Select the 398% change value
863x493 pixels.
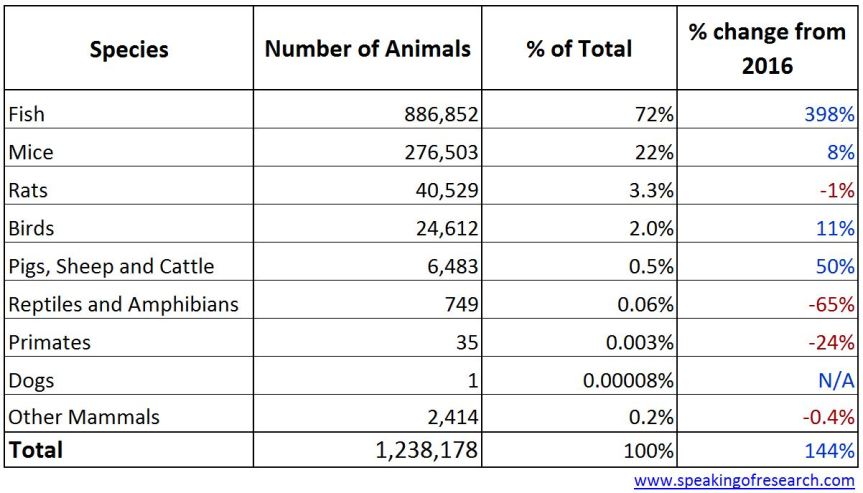coord(830,114)
